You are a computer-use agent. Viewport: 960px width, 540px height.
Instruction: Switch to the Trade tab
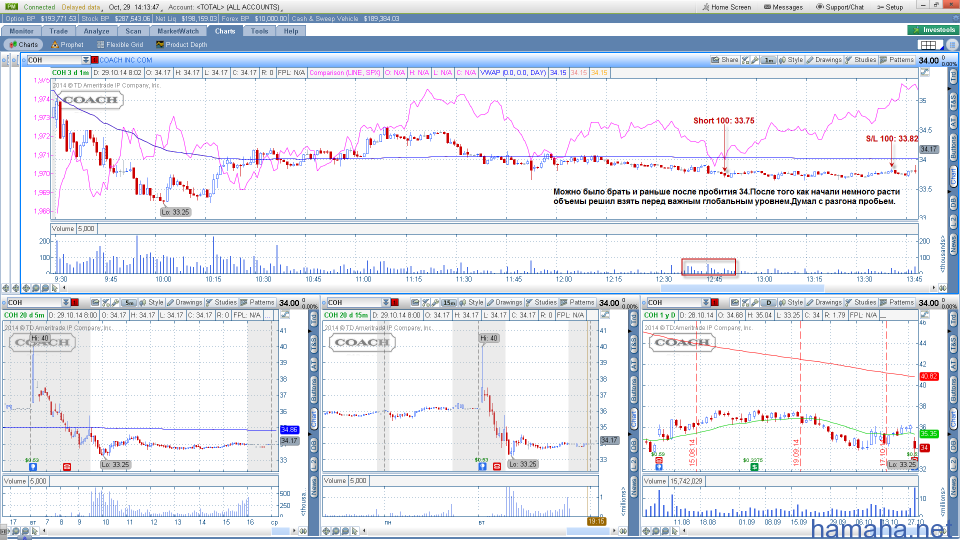pyautogui.click(x=59, y=31)
